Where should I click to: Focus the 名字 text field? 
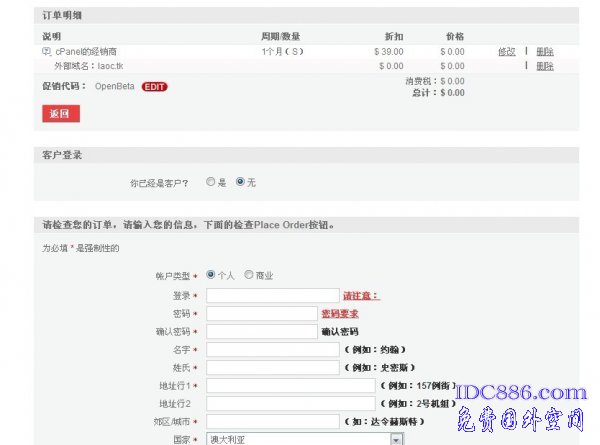coord(272,350)
